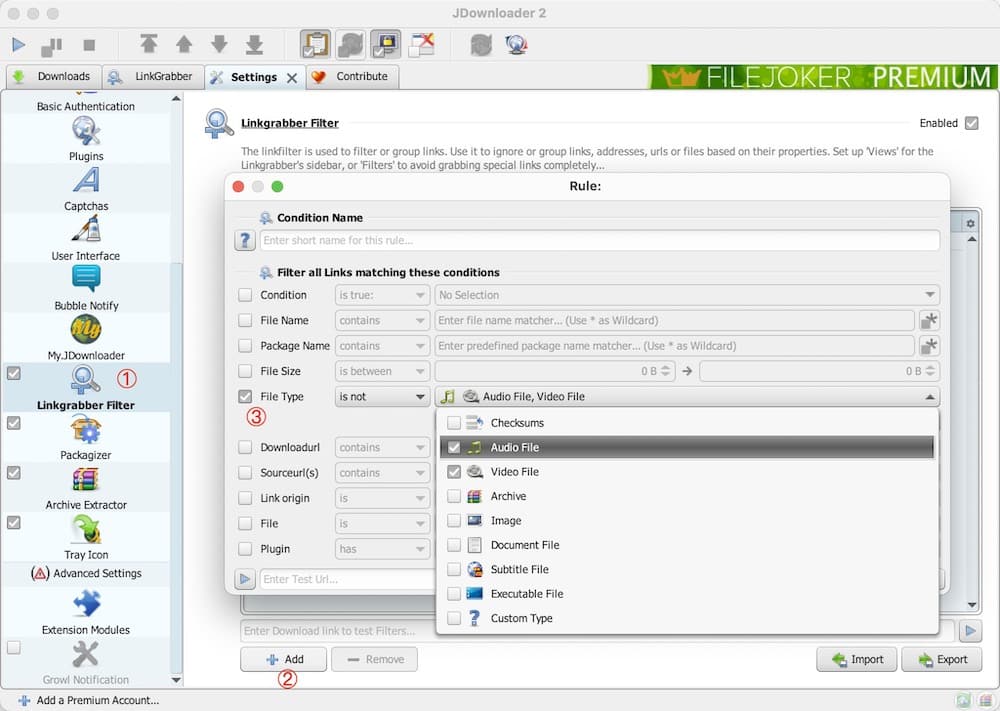This screenshot has height=711, width=1000.
Task: Start all downloads with the play icon
Action: pyautogui.click(x=18, y=45)
